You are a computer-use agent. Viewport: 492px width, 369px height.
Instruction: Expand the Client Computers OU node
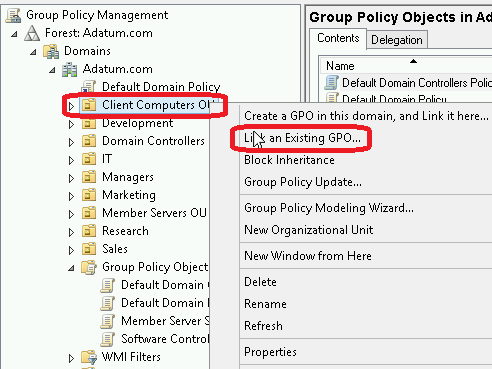click(x=71, y=106)
